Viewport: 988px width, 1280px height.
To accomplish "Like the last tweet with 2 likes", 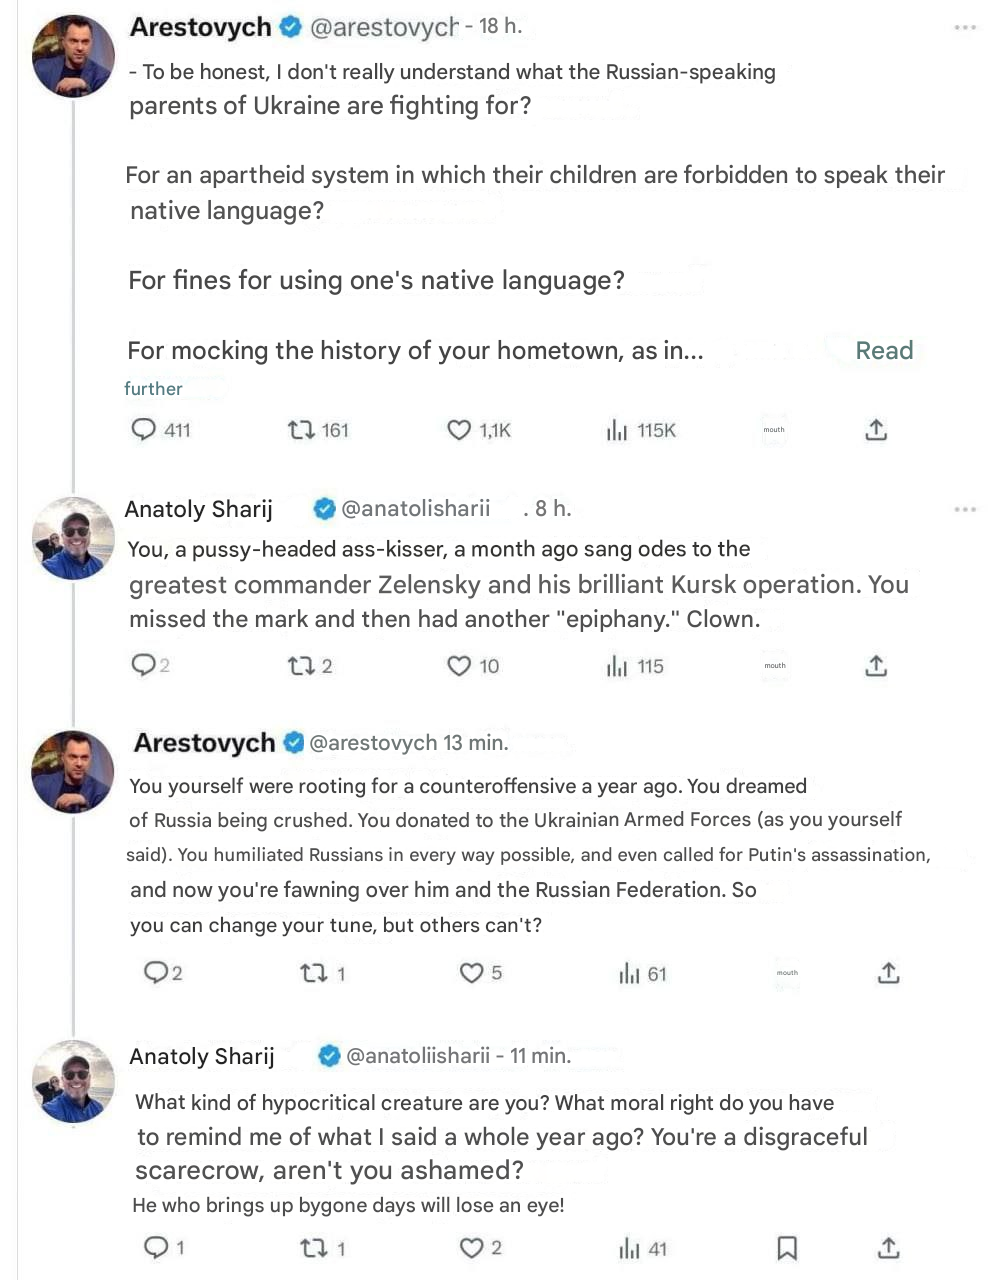I will [471, 1248].
